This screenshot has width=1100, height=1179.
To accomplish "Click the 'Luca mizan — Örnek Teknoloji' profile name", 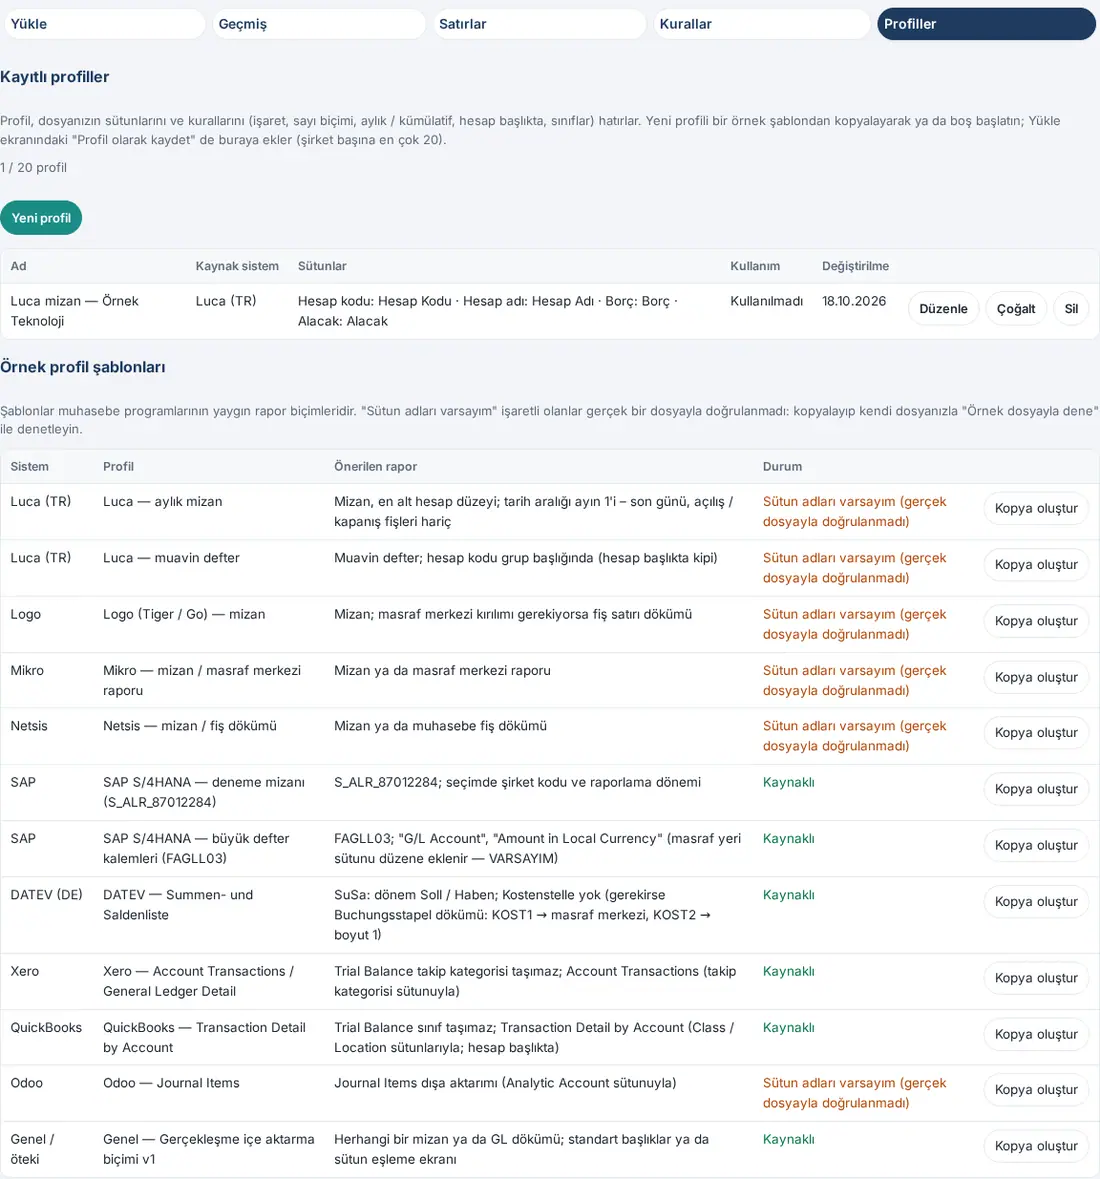I will coord(74,311).
